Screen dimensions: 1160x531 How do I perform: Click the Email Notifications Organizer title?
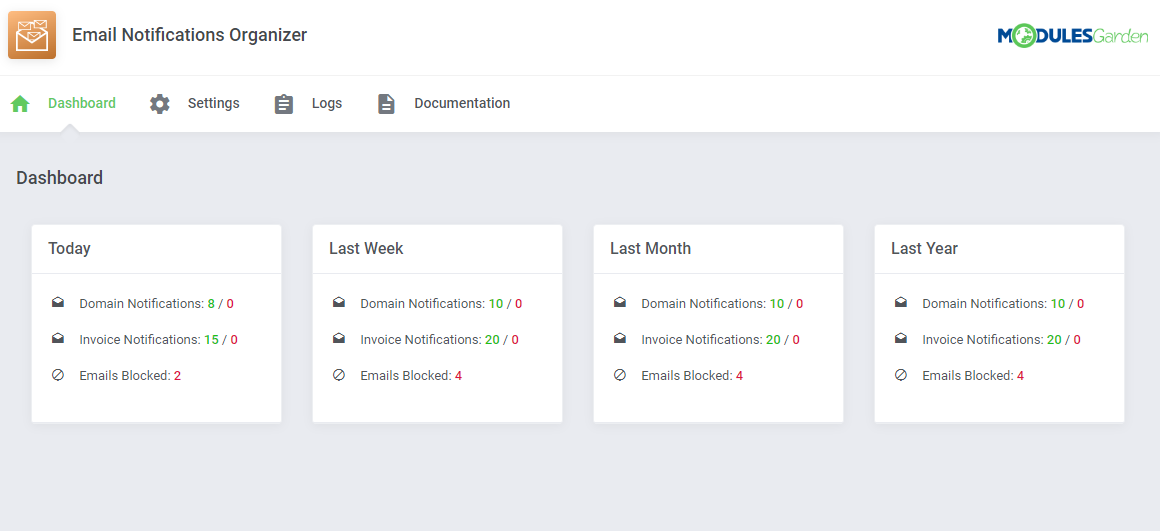pos(189,35)
